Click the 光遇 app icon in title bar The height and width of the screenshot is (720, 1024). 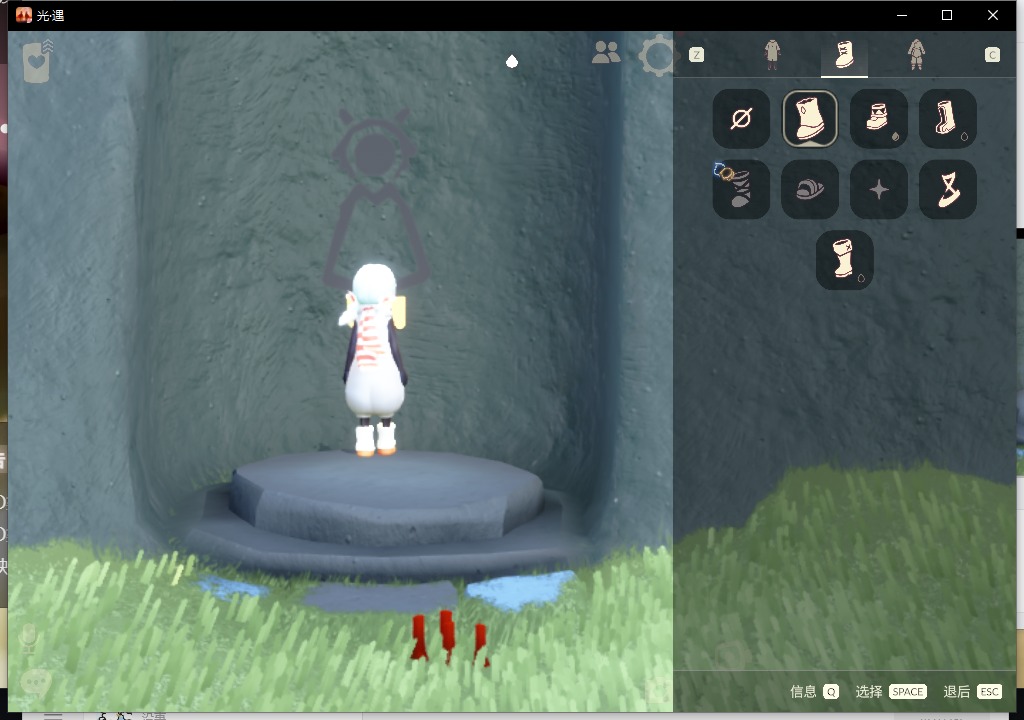click(x=24, y=15)
